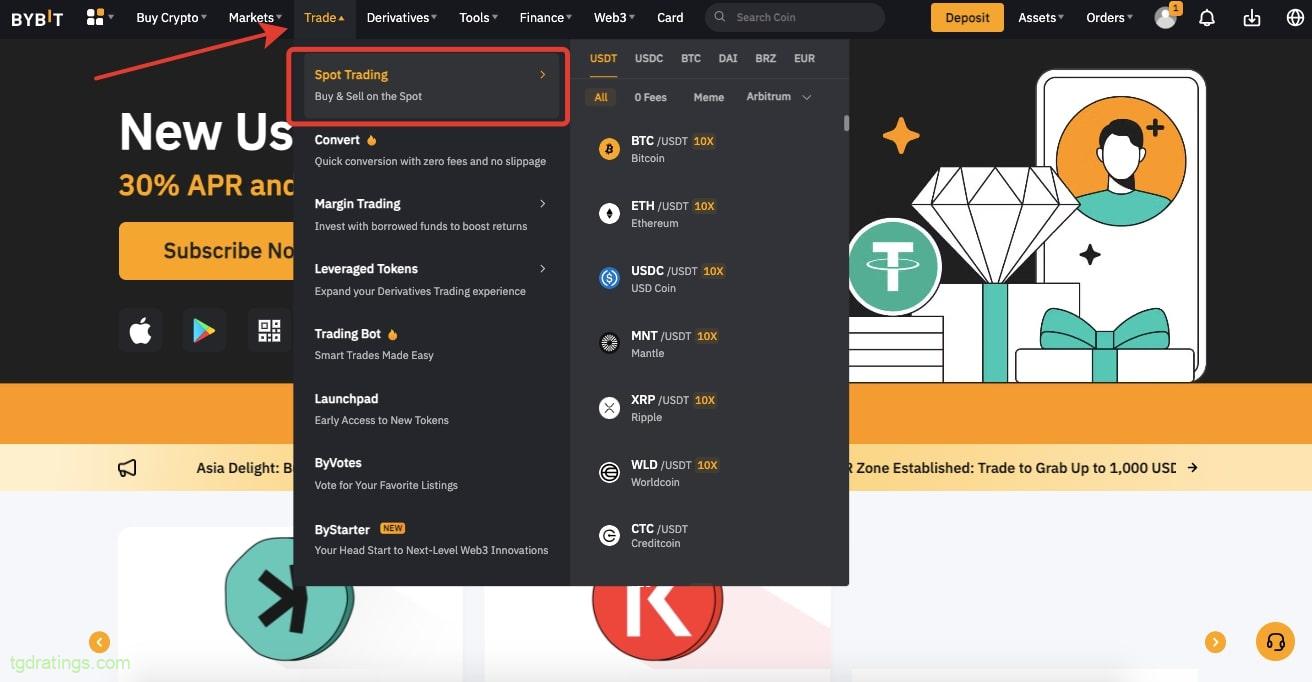
Task: Switch to BTC quote tab
Action: [x=691, y=58]
